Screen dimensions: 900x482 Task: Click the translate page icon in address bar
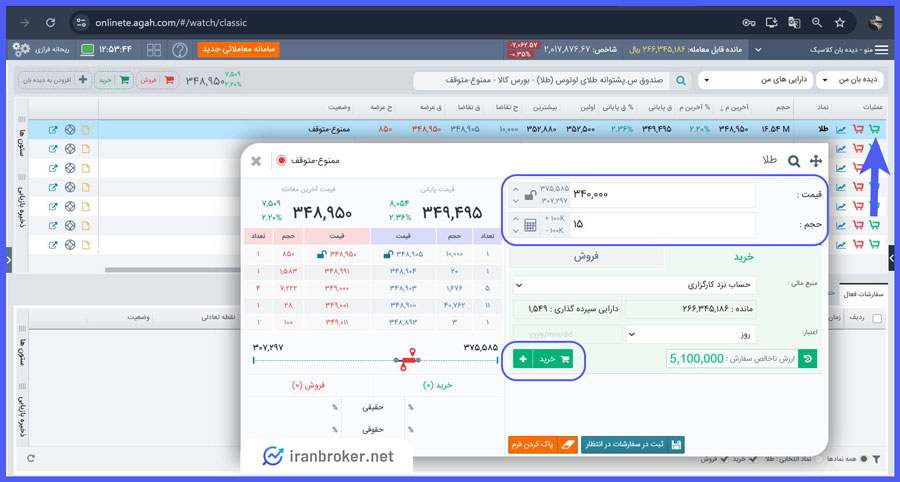[x=794, y=22]
